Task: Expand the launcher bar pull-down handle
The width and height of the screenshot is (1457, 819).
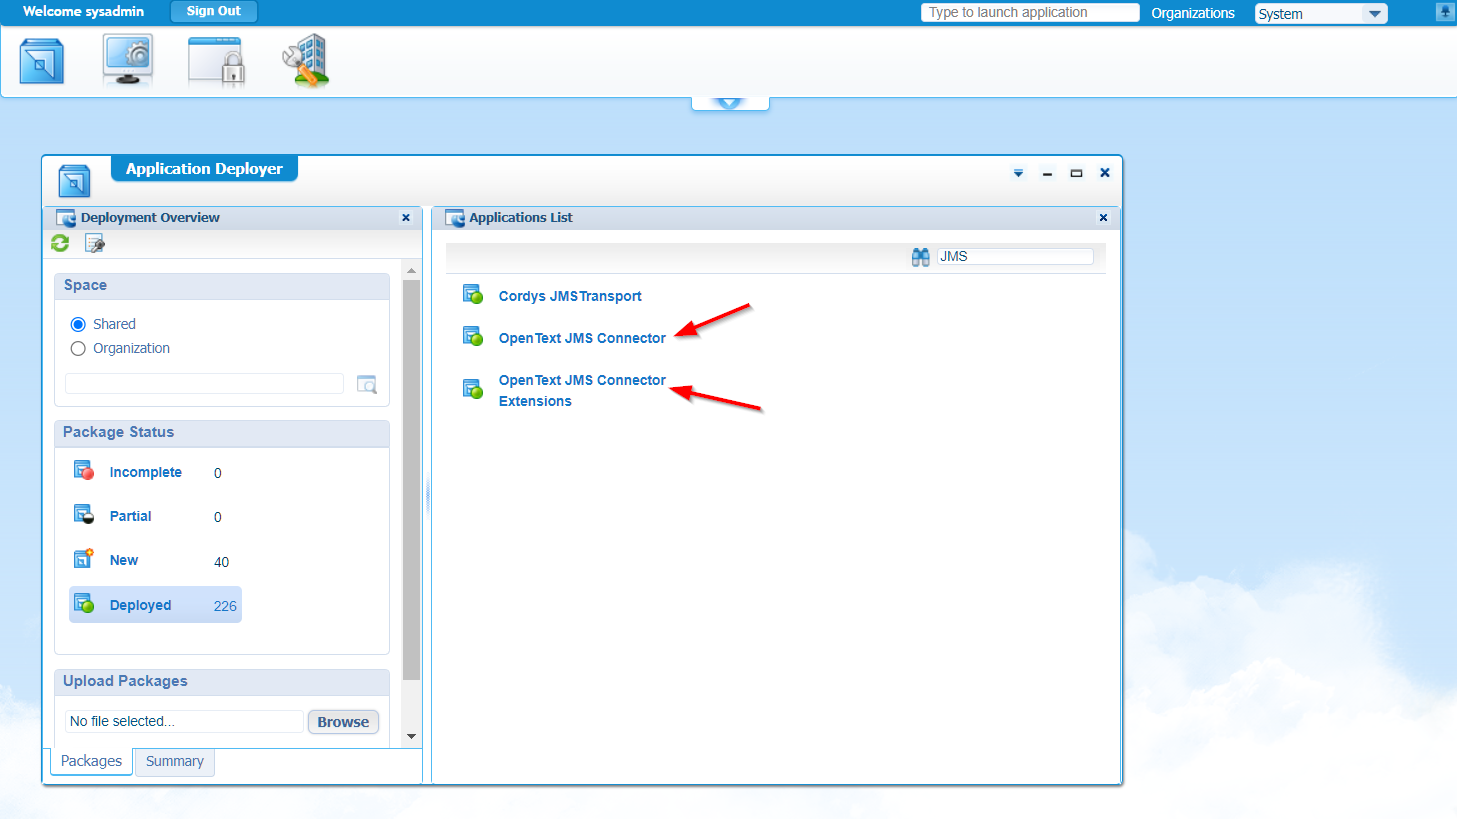Action: (730, 103)
